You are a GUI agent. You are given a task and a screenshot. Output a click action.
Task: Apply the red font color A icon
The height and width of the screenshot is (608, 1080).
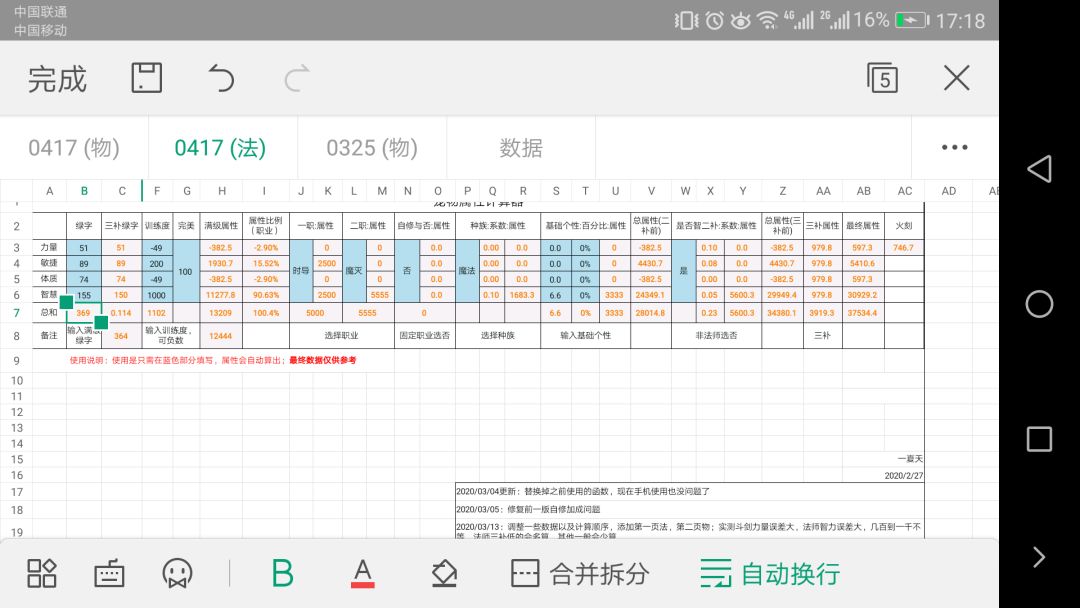click(362, 573)
